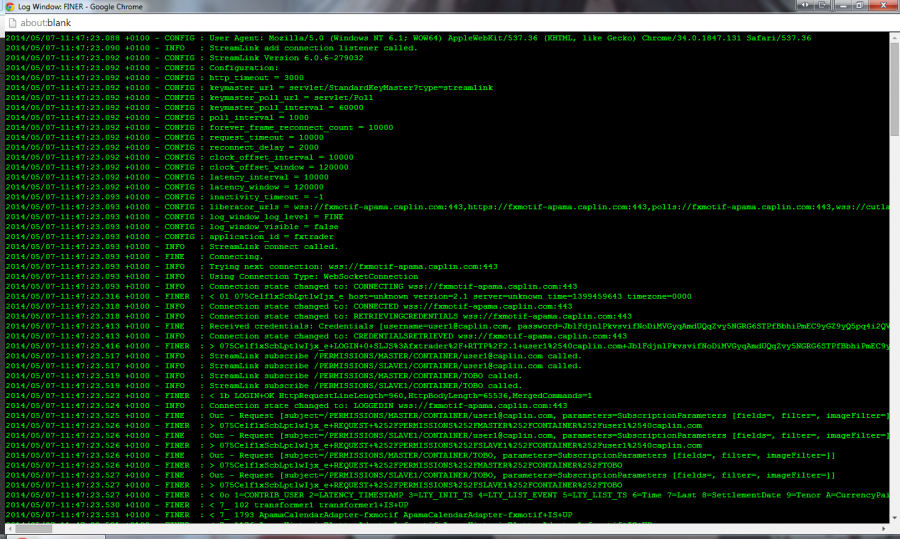Click 'StreamLink connect called.' line
Image resolution: width=900 pixels, height=539 pixels.
172,247
